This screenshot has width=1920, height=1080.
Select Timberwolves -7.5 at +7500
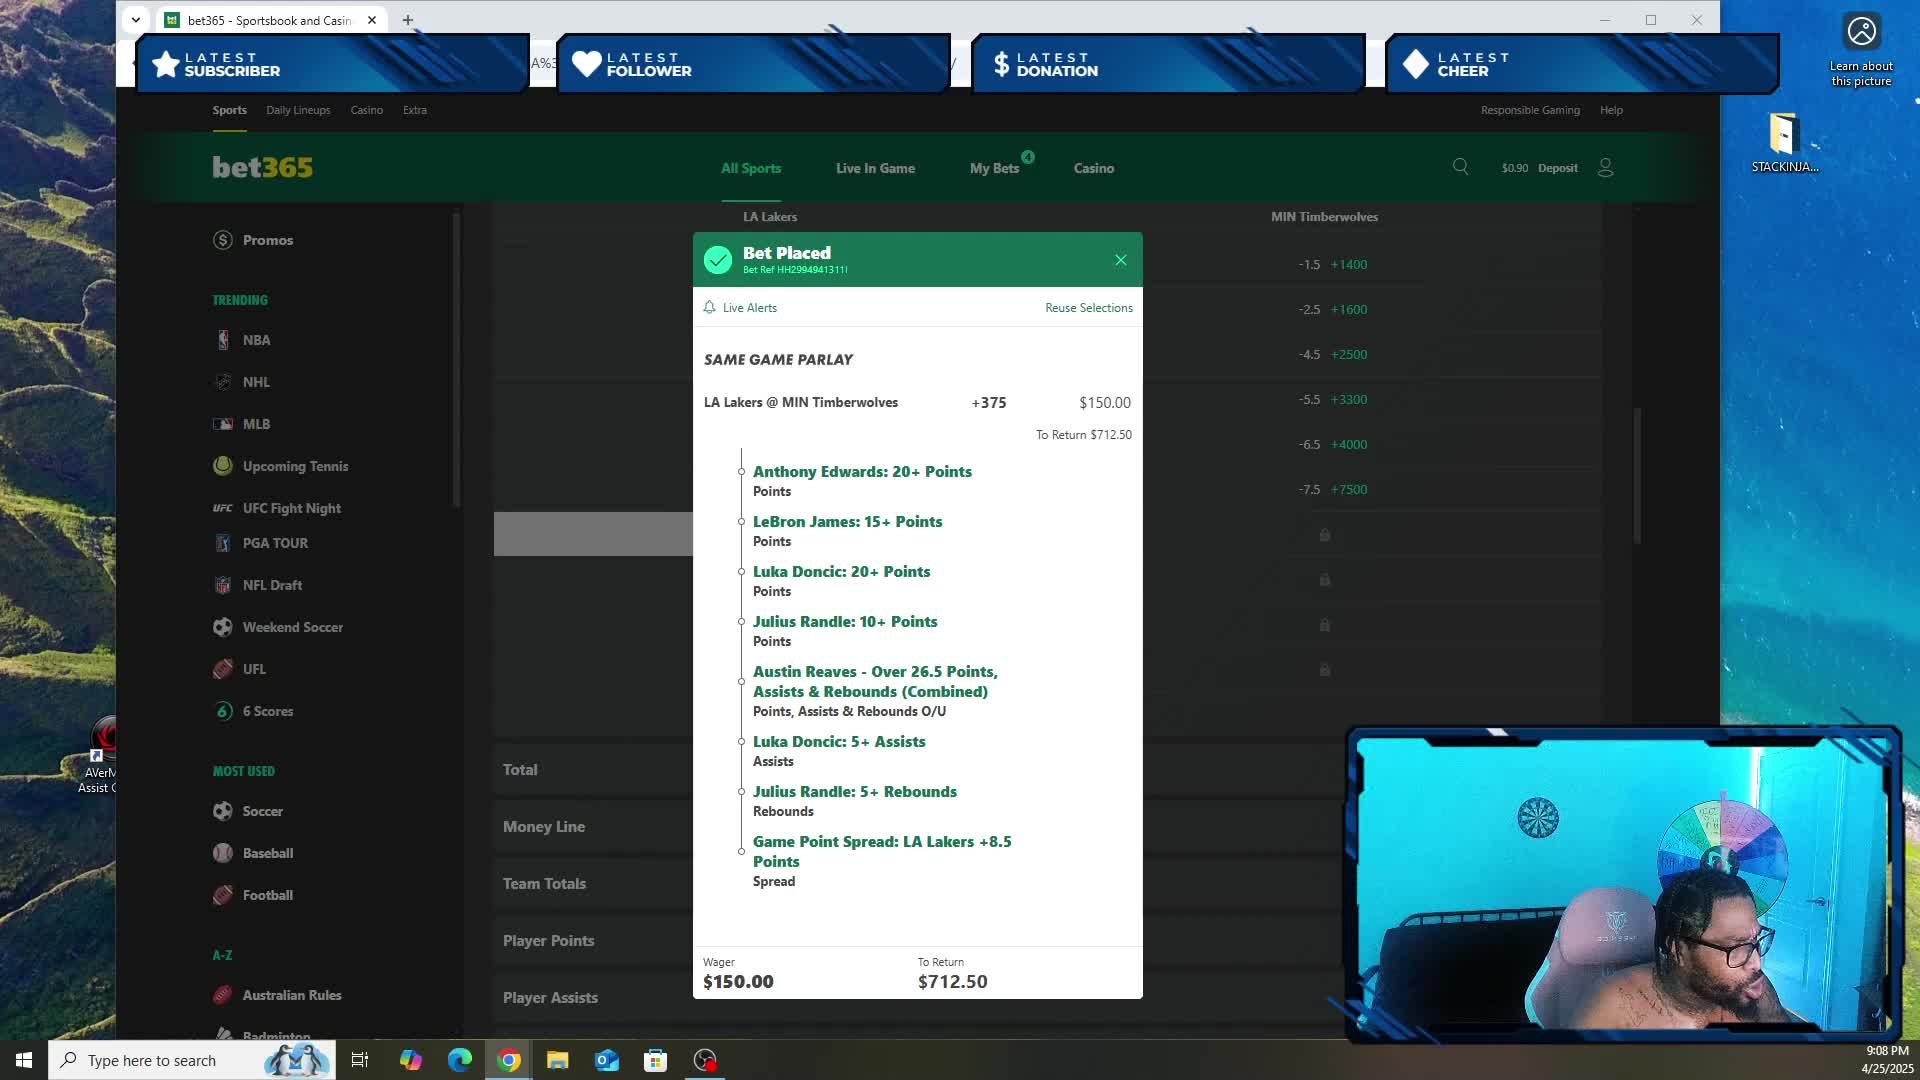(x=1332, y=490)
